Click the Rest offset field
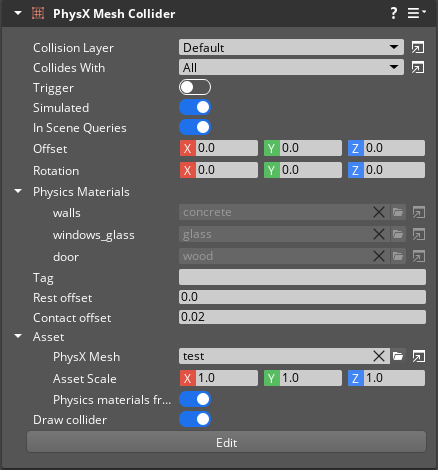 tap(302, 297)
